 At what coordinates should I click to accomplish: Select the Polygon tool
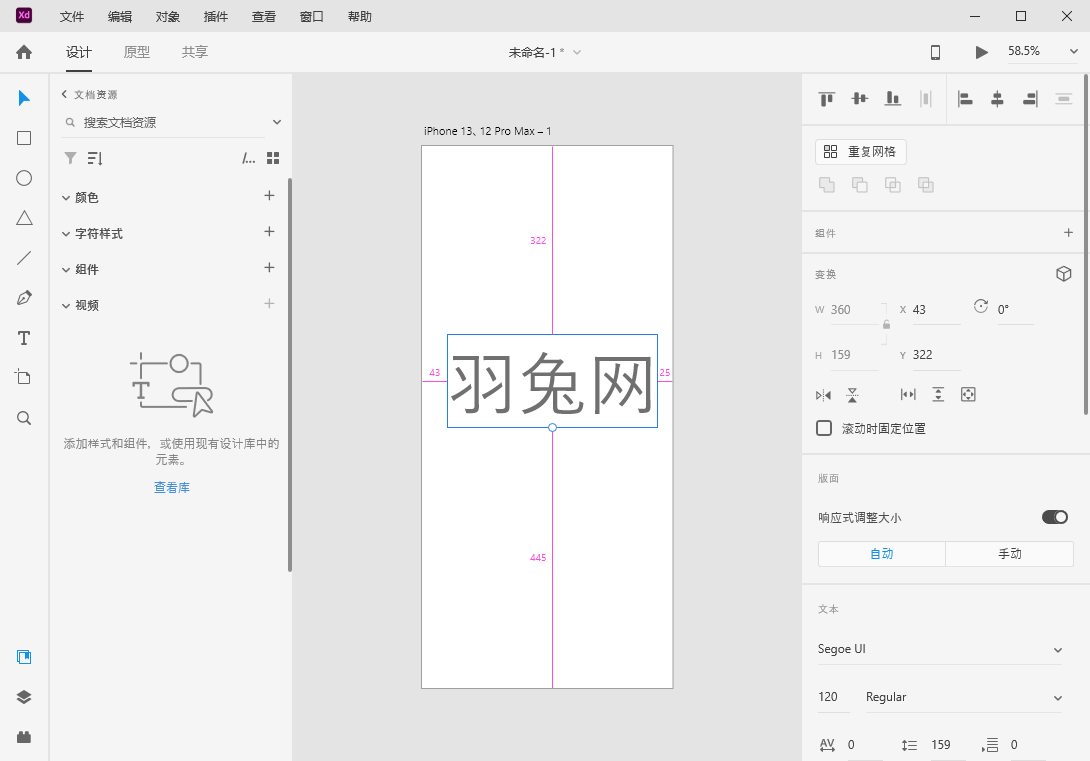[24, 218]
